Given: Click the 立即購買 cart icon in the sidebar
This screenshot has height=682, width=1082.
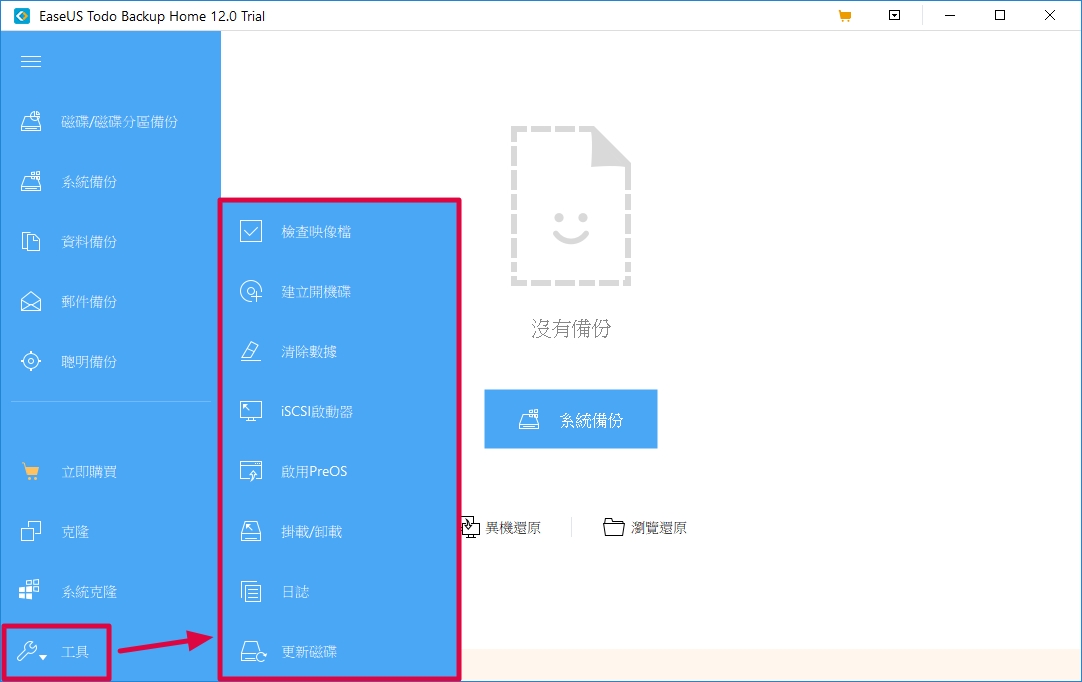Looking at the screenshot, I should 31,472.
